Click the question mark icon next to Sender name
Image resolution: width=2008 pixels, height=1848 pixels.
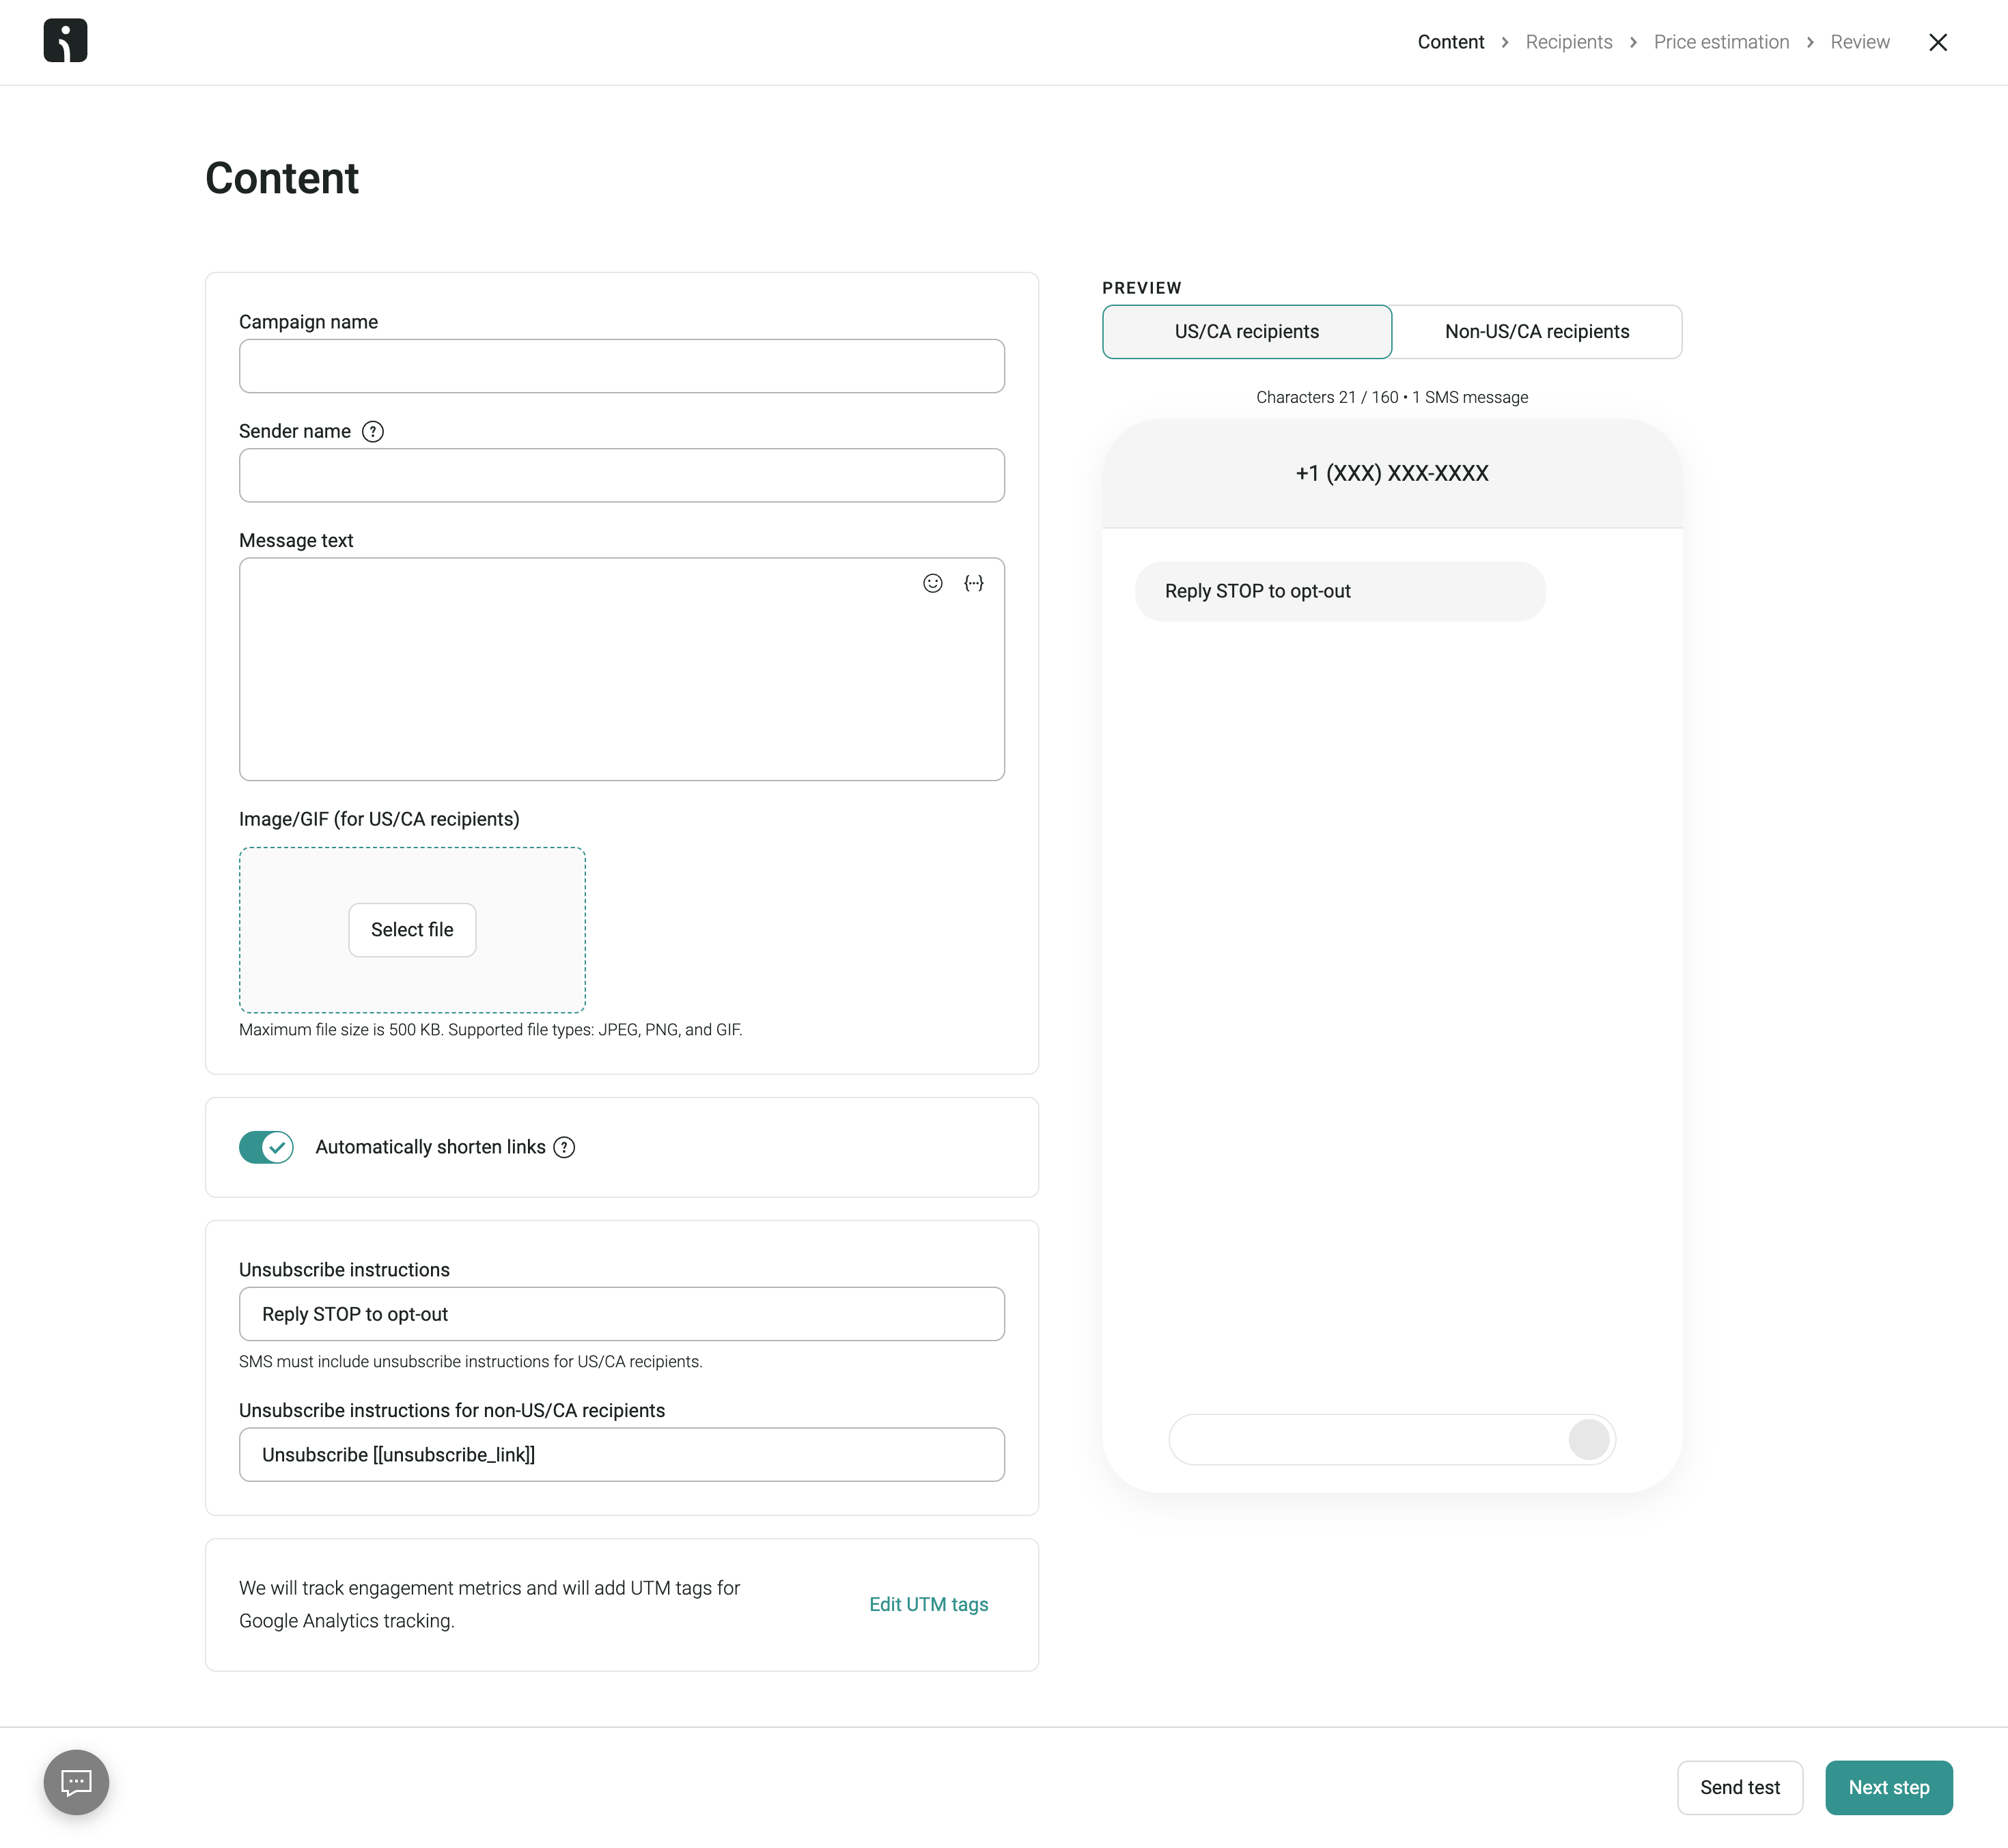(x=374, y=430)
